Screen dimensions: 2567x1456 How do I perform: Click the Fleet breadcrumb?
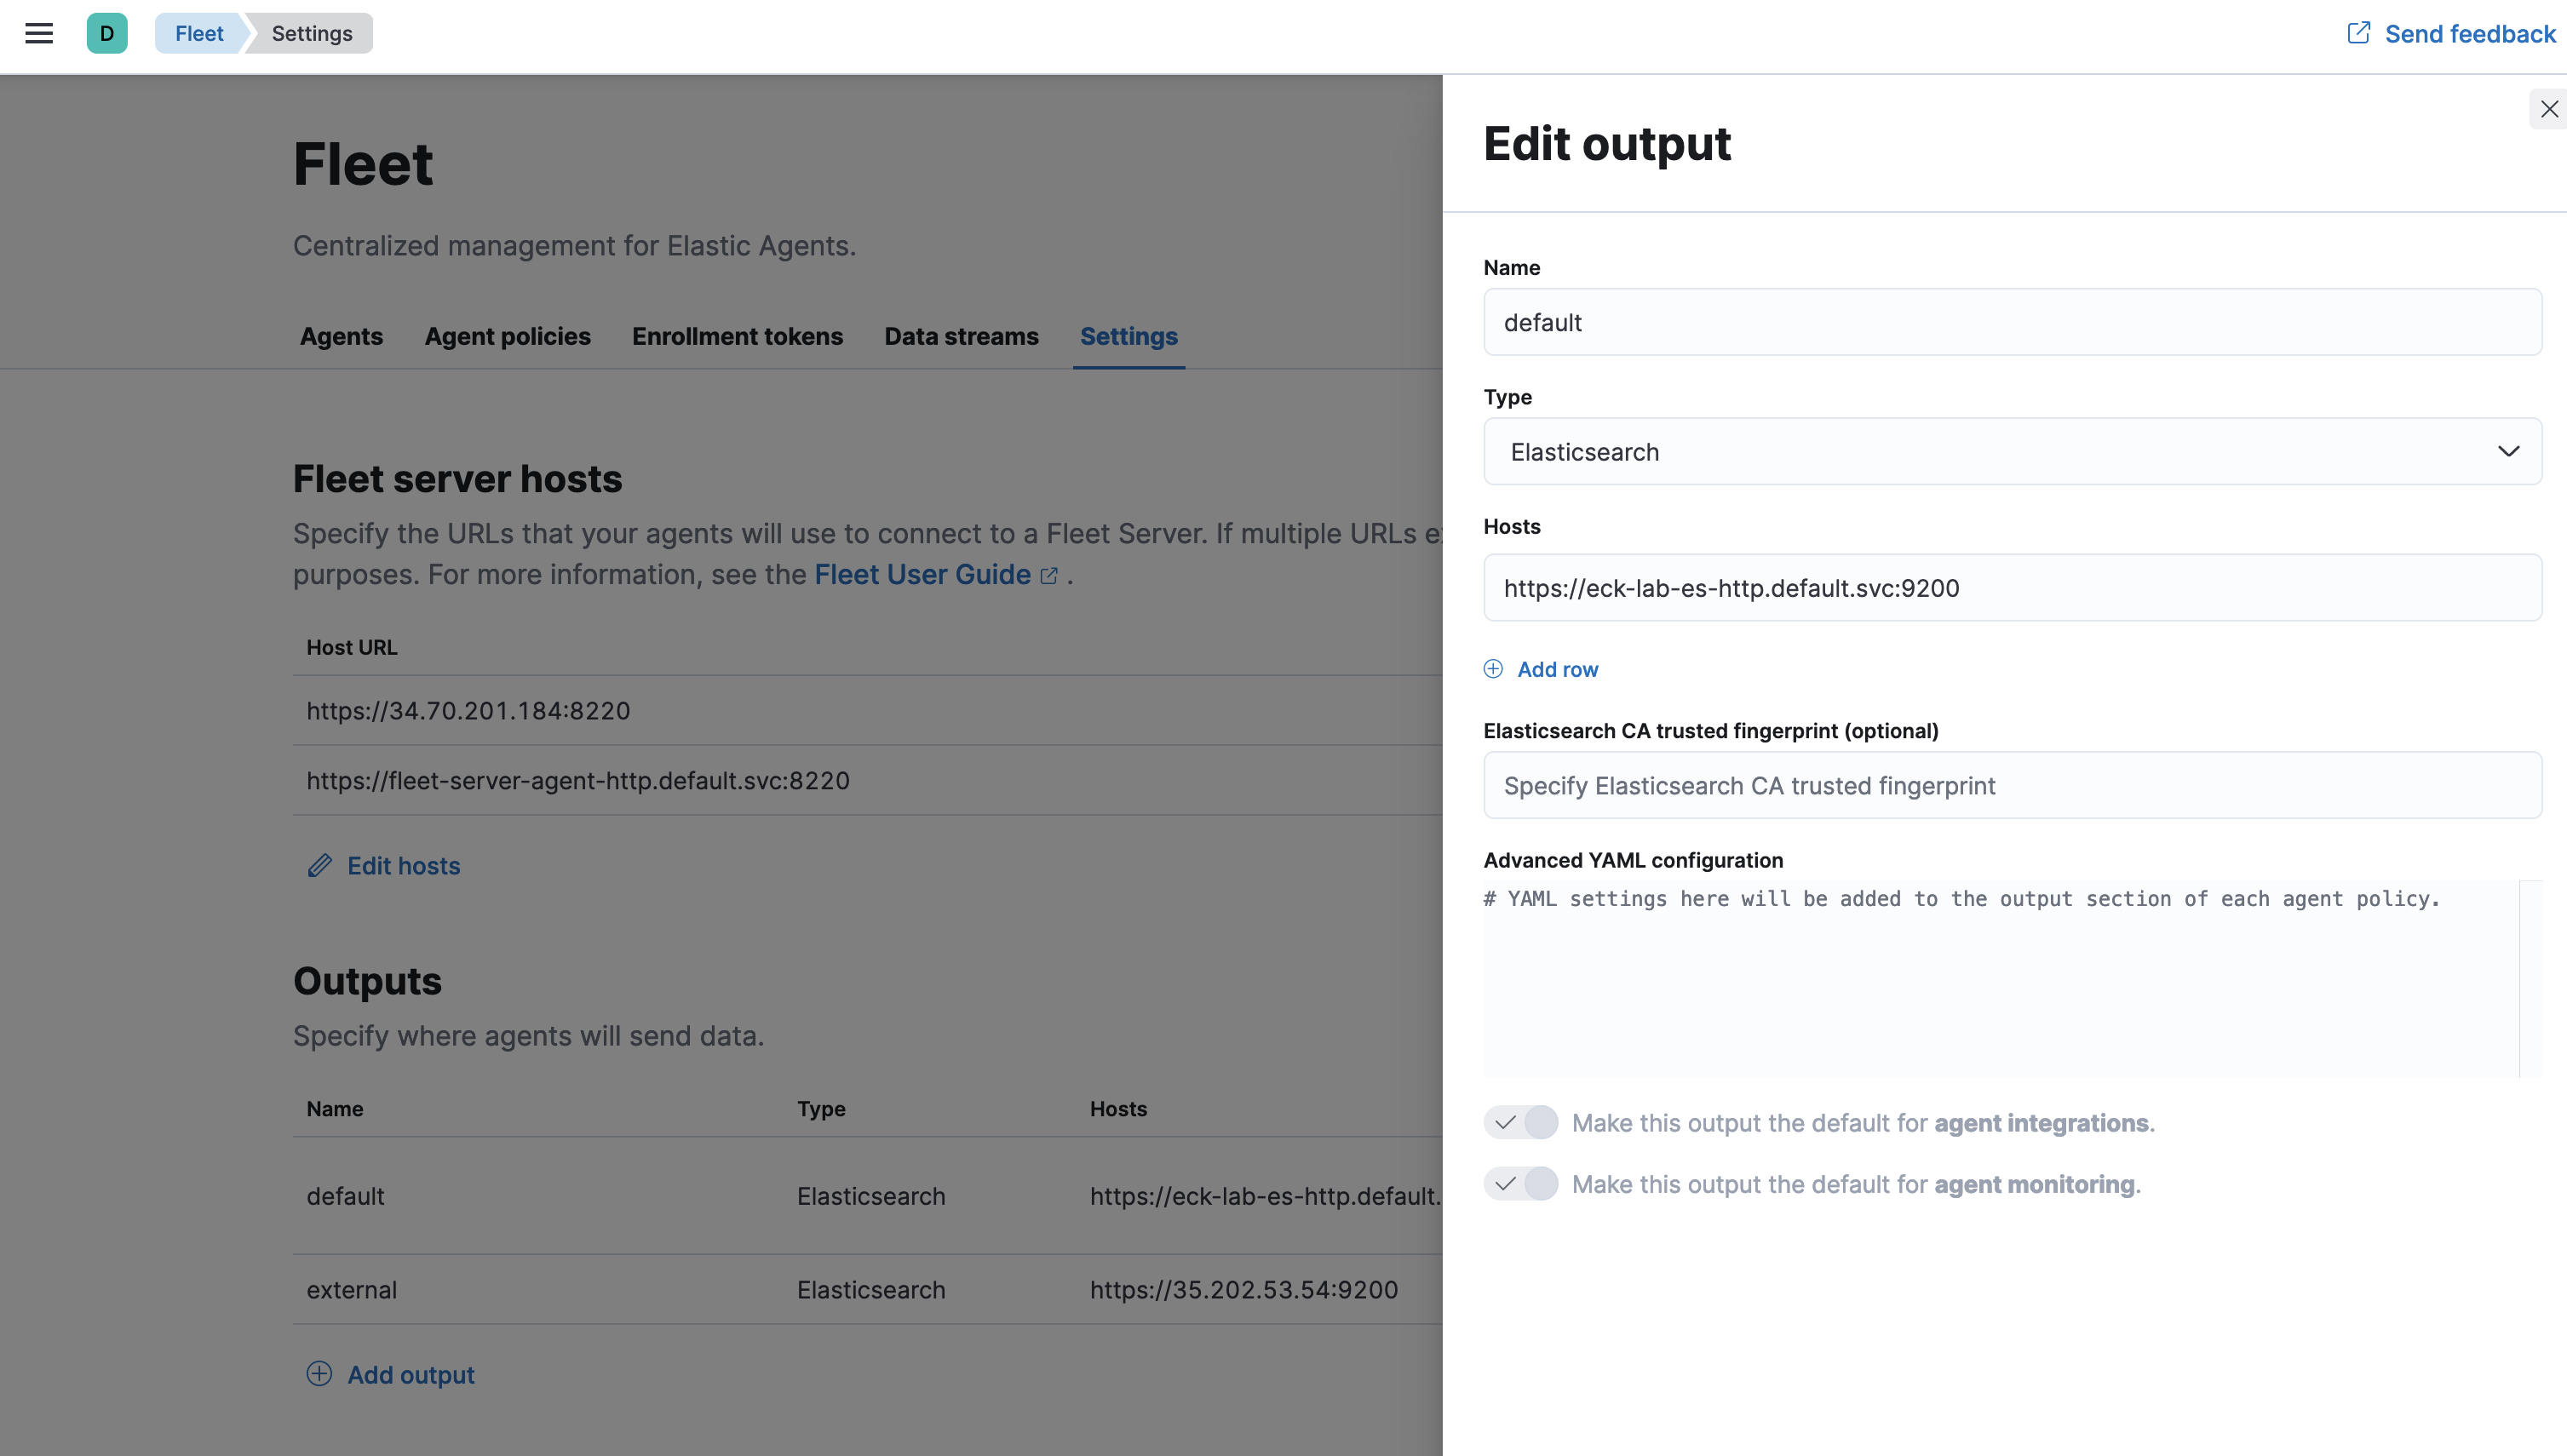pos(199,33)
